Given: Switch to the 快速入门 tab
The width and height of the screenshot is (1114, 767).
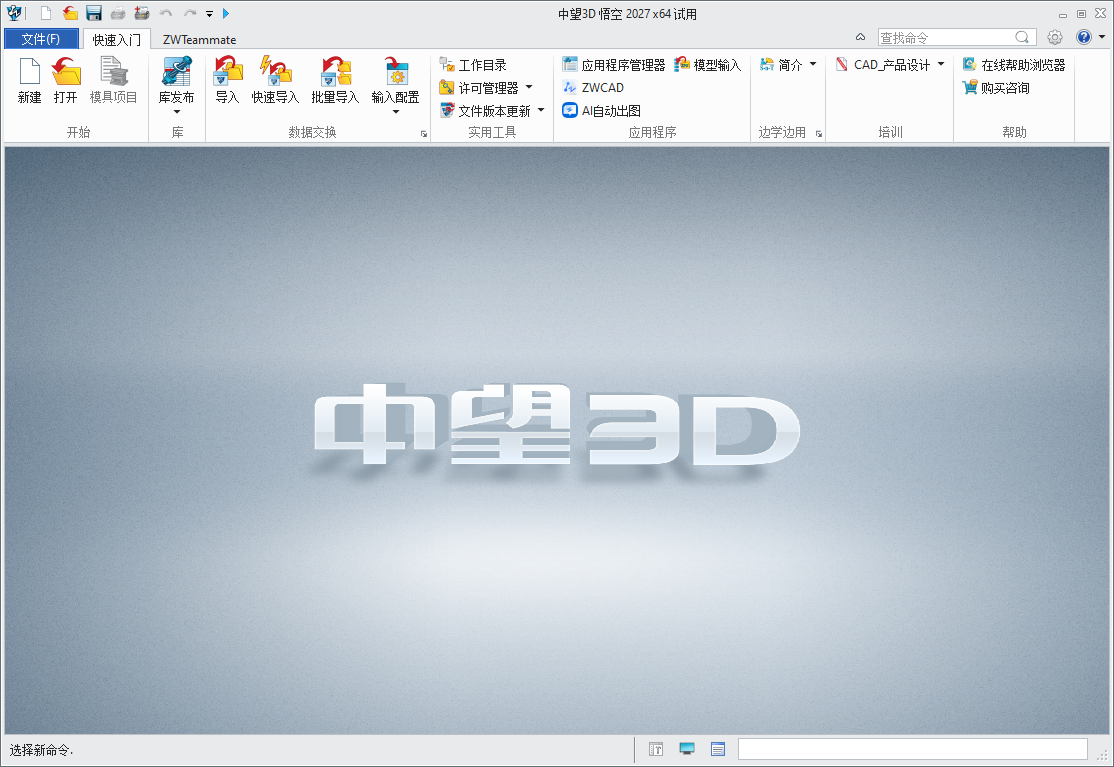Looking at the screenshot, I should [117, 40].
